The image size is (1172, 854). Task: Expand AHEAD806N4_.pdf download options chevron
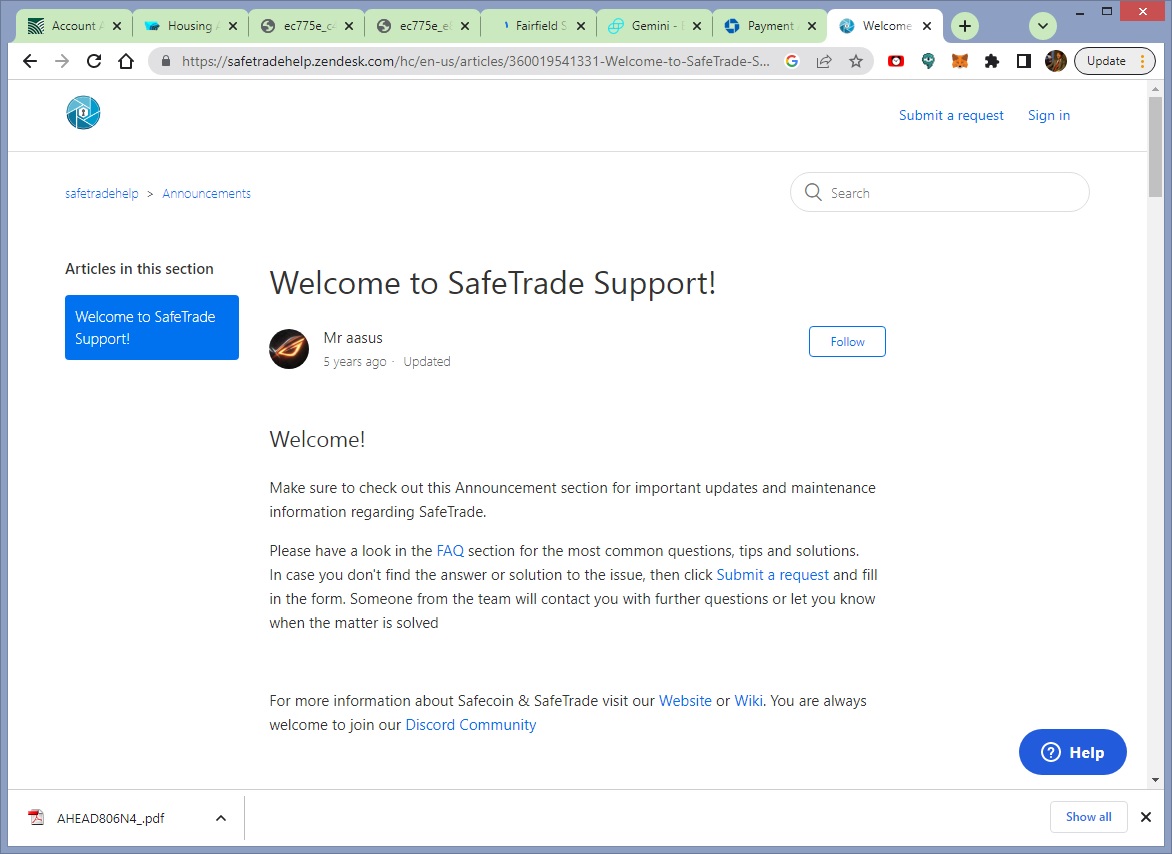tap(220, 818)
